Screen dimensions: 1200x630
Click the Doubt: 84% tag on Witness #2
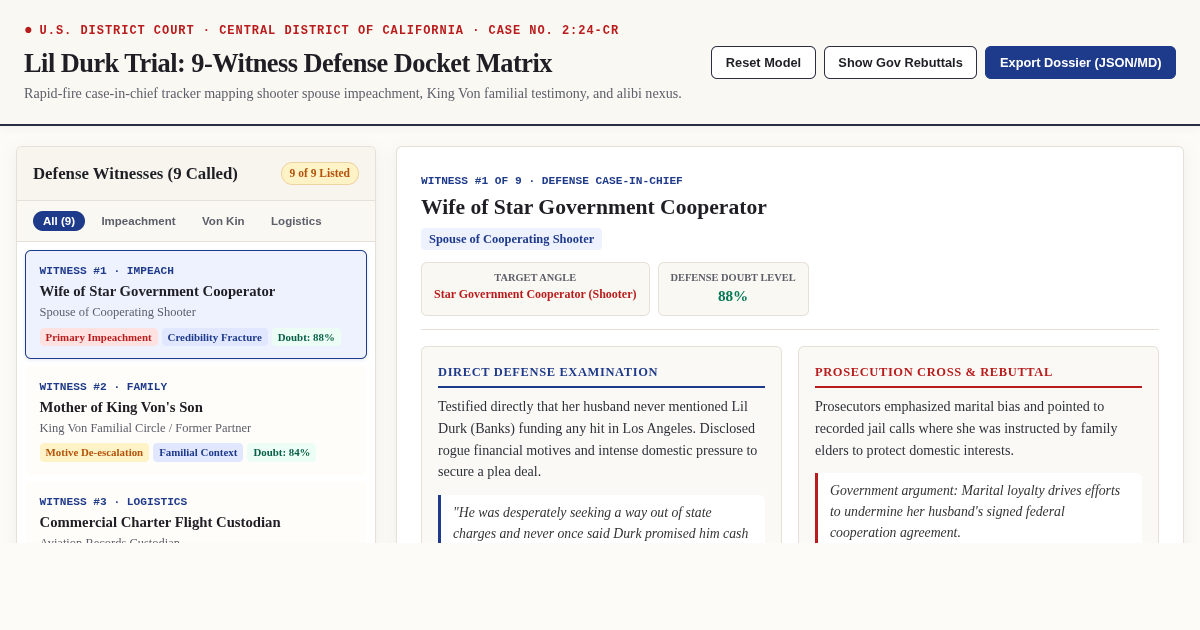[282, 452]
